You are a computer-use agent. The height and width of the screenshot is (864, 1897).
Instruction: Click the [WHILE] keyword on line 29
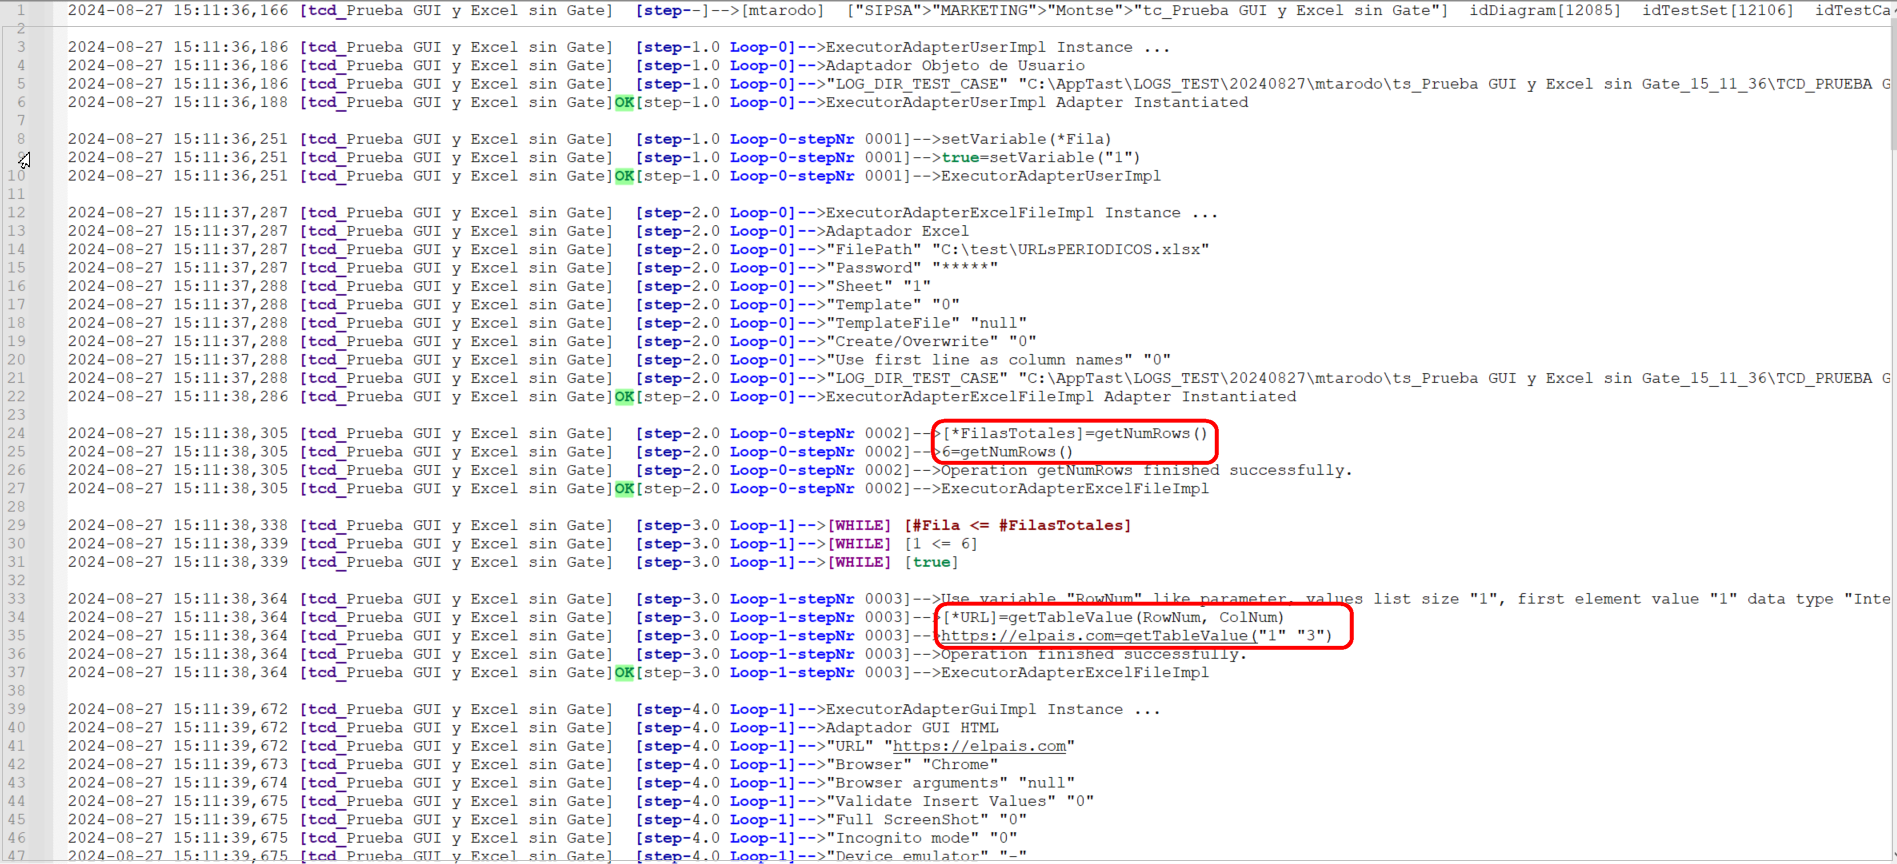click(858, 525)
